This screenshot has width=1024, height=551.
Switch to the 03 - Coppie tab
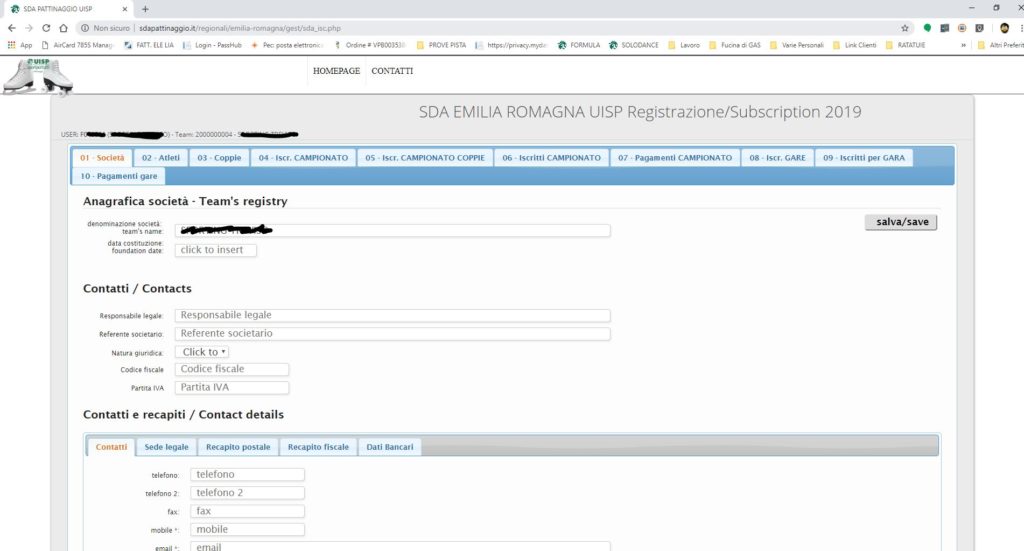pos(219,158)
